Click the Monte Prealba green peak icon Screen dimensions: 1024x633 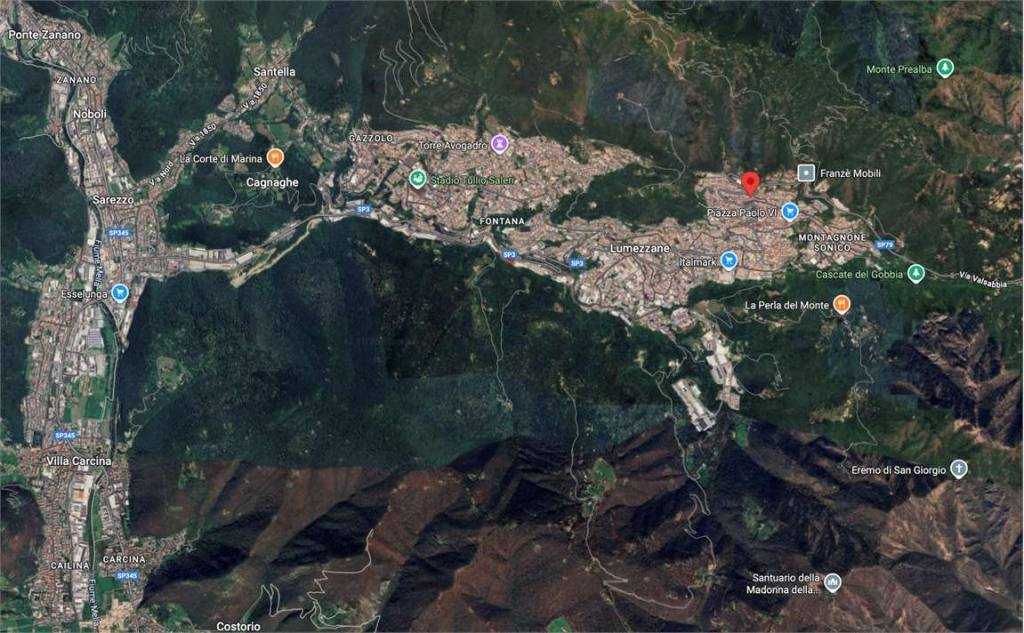944,69
